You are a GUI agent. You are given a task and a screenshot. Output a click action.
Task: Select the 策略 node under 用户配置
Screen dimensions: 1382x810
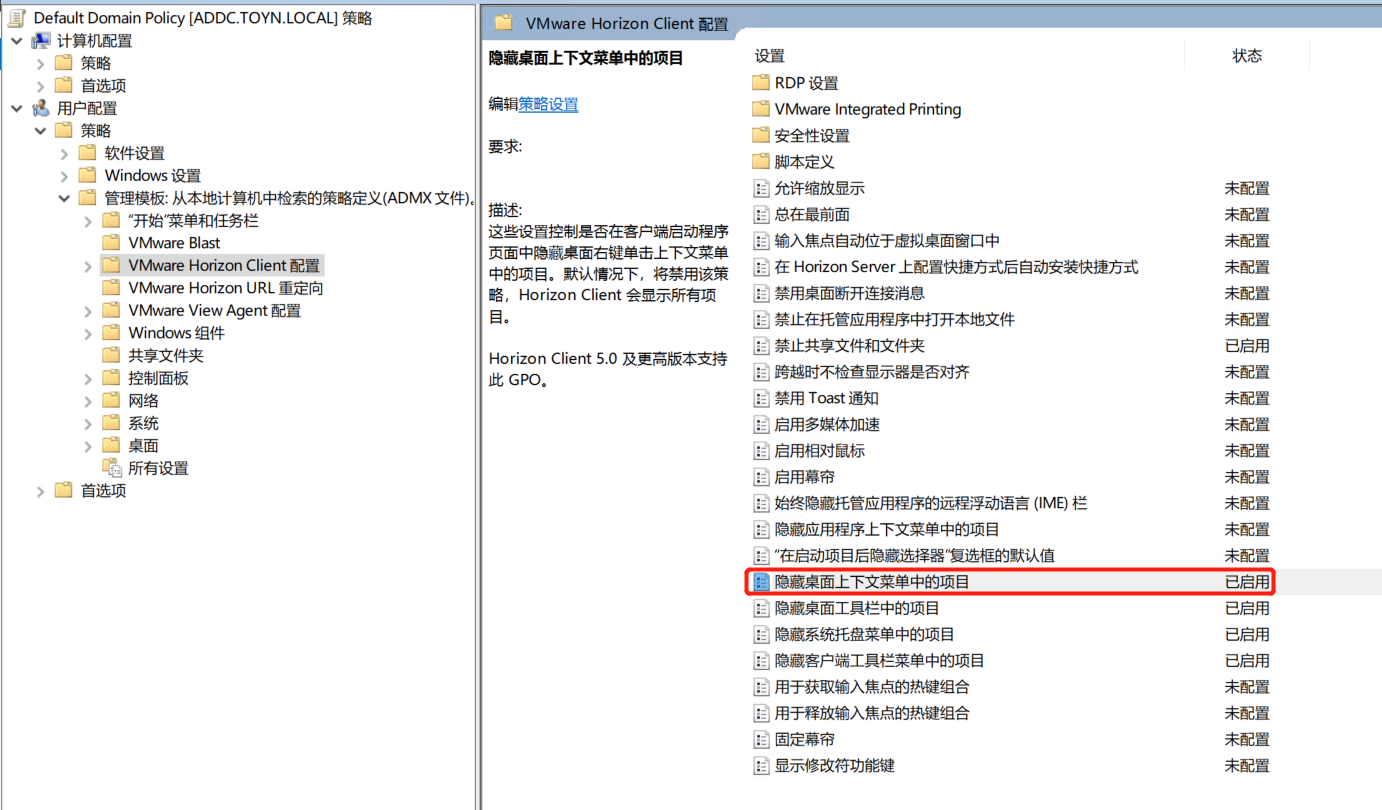tap(96, 131)
